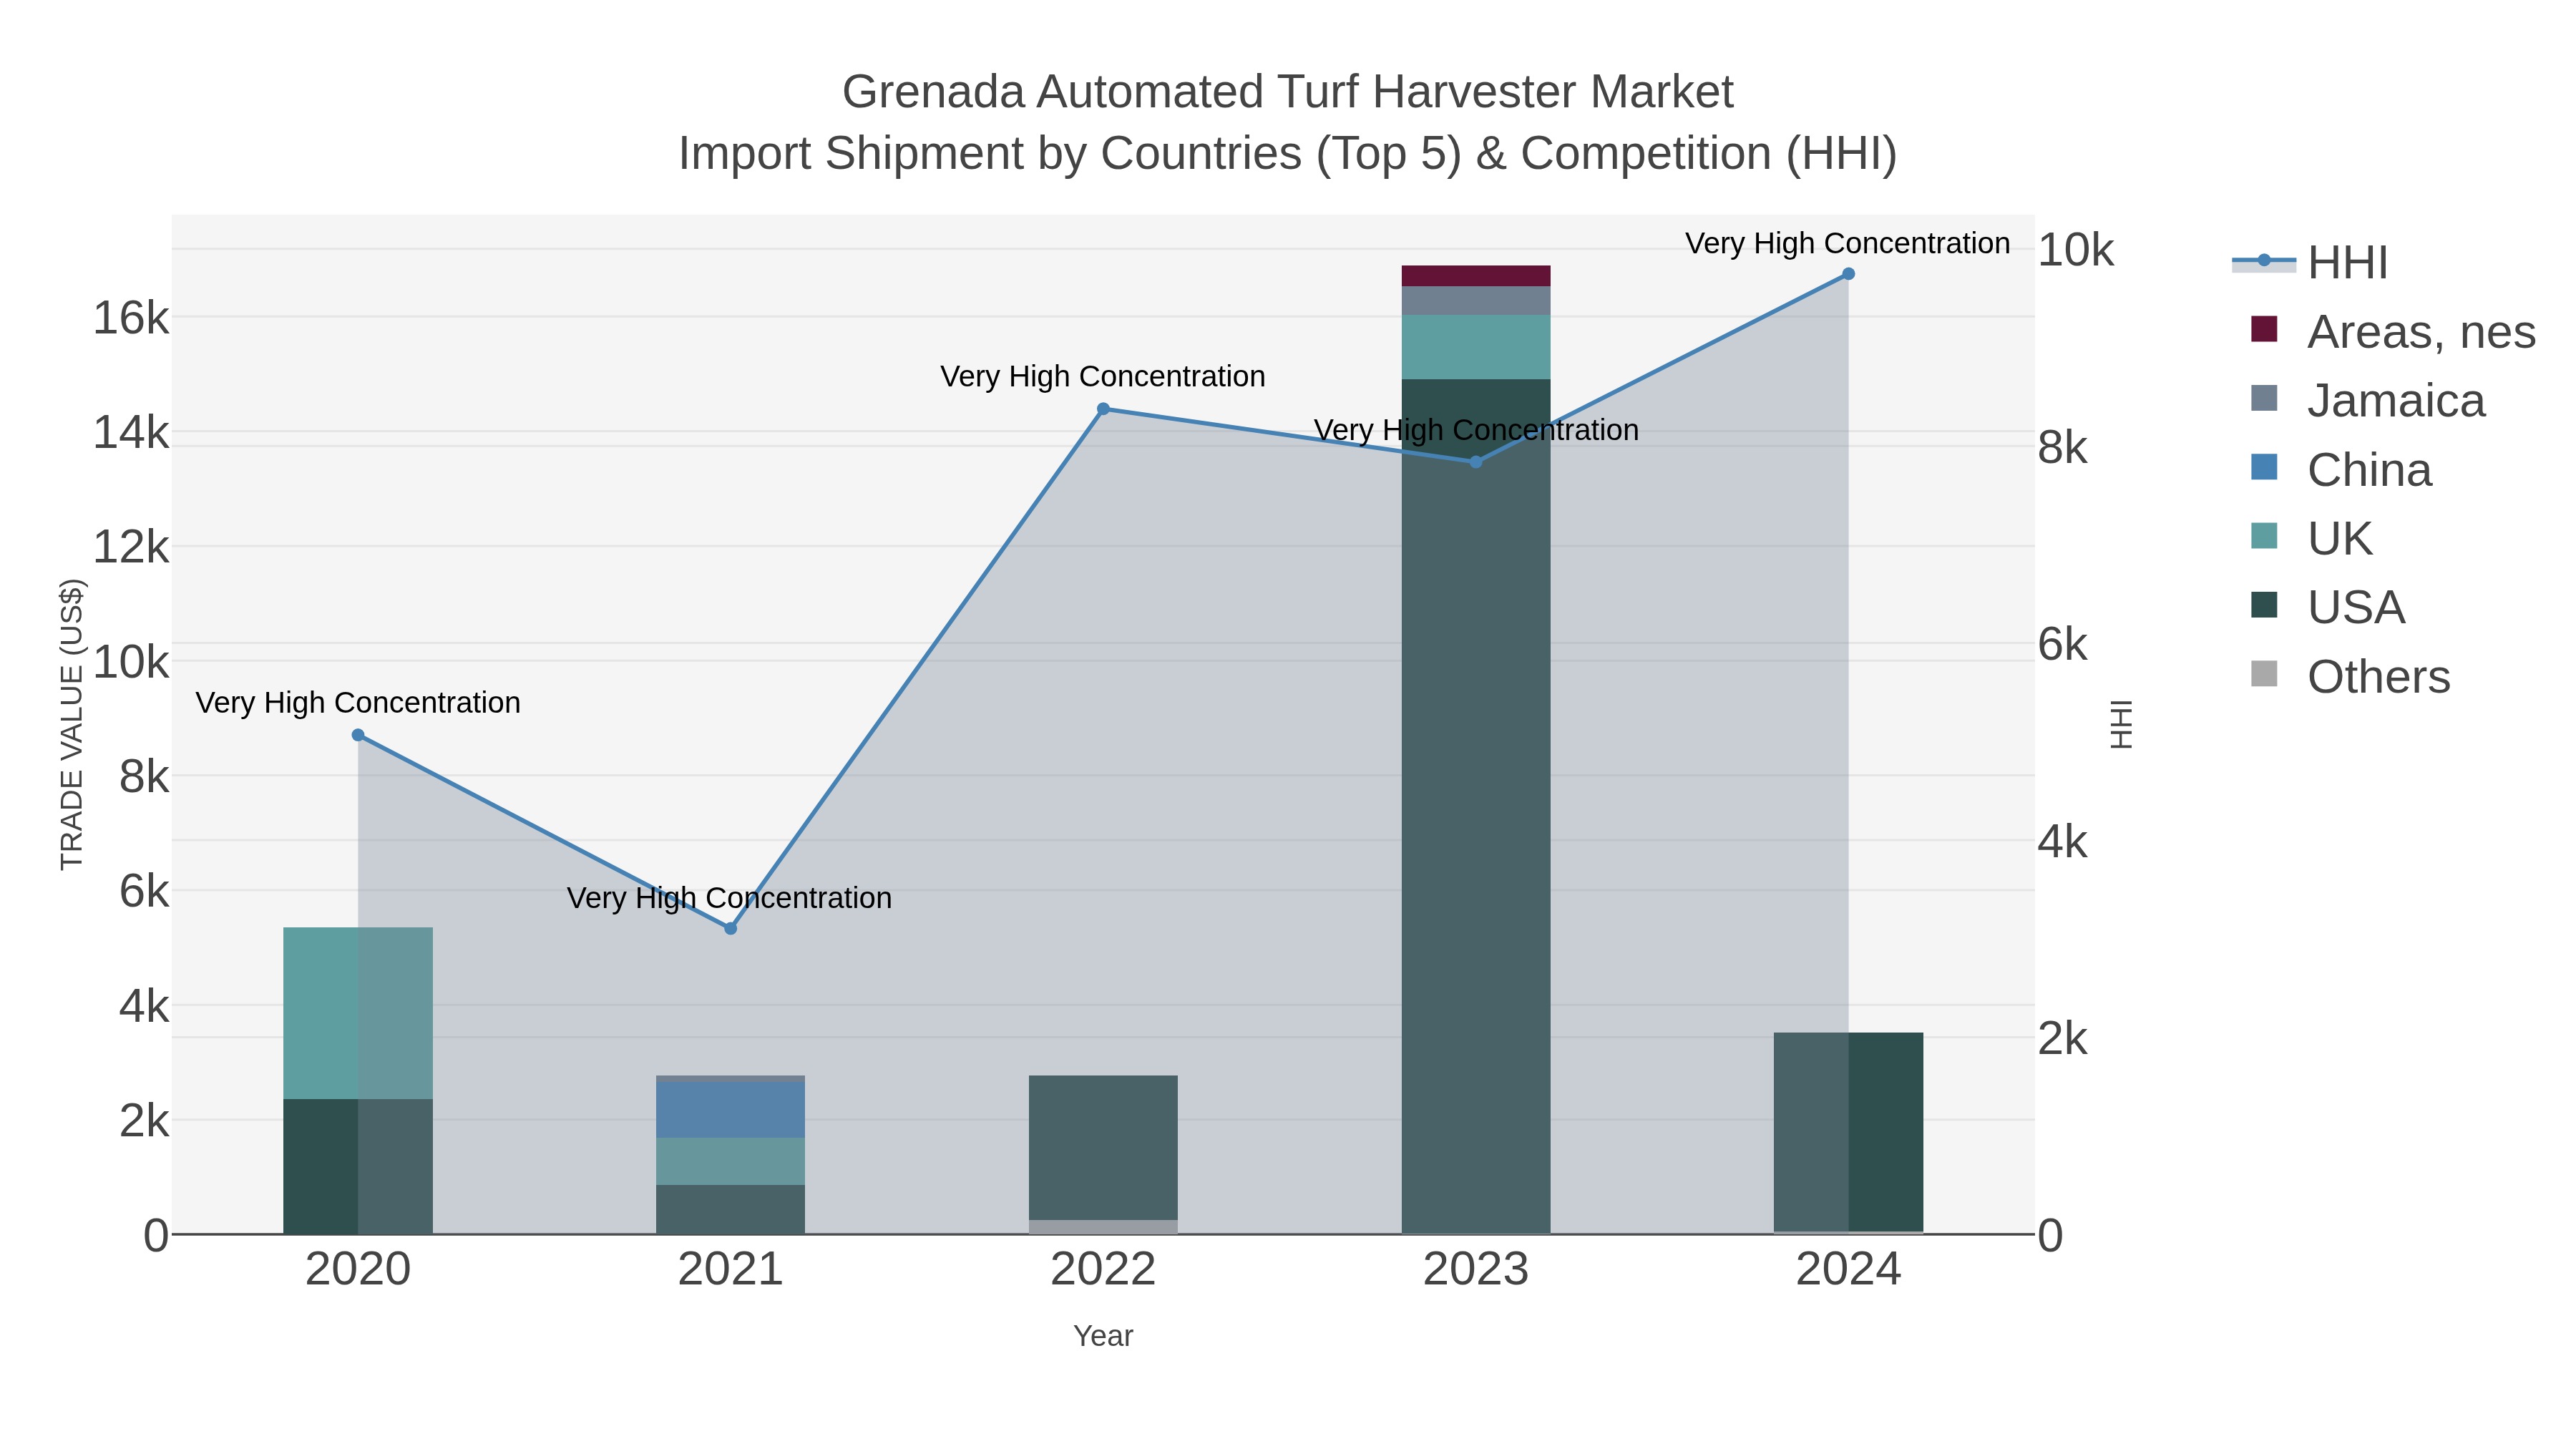Click the Others gray legend swatch
This screenshot has height=1449, width=2576.
coord(2264,674)
